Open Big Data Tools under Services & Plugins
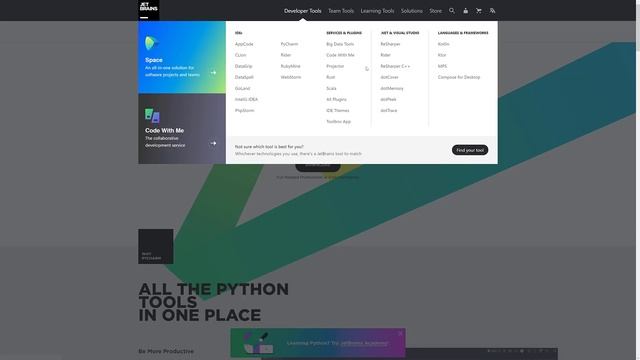The height and width of the screenshot is (360, 640). coord(340,44)
